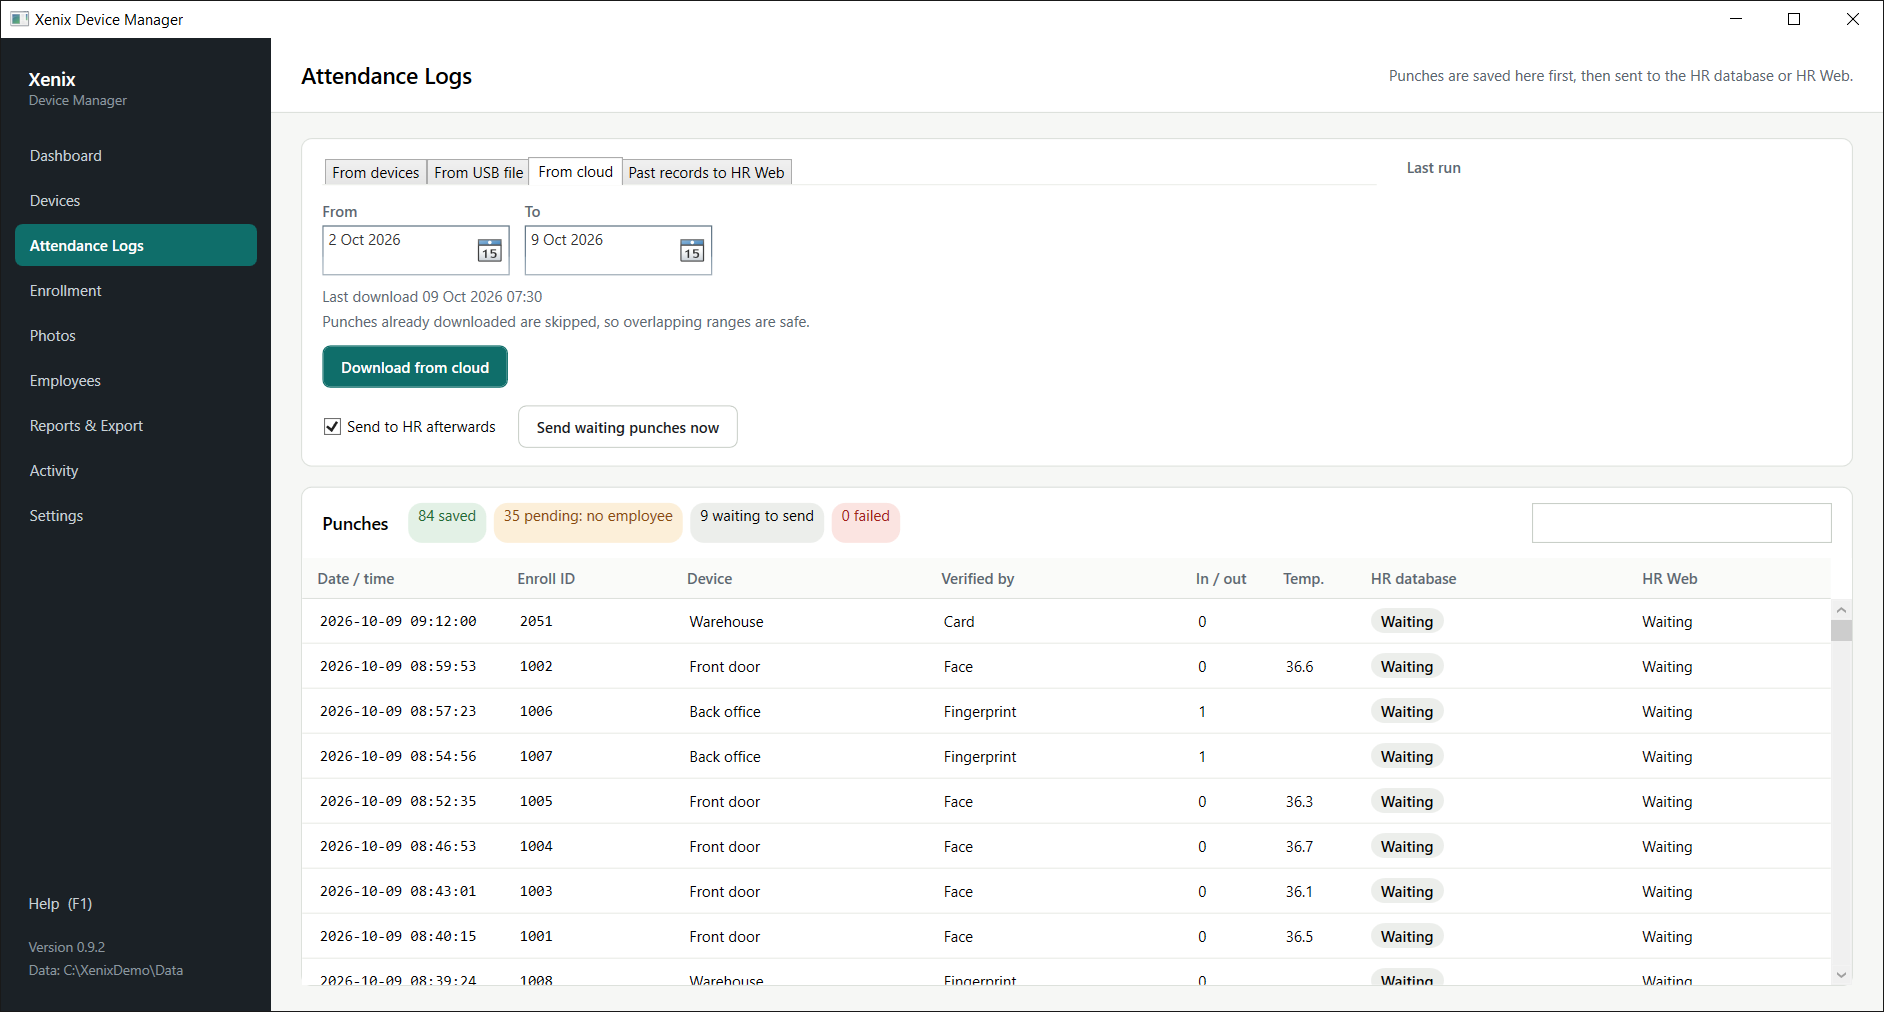The height and width of the screenshot is (1012, 1884).
Task: Filter by the 0 failed chip
Action: point(865,523)
